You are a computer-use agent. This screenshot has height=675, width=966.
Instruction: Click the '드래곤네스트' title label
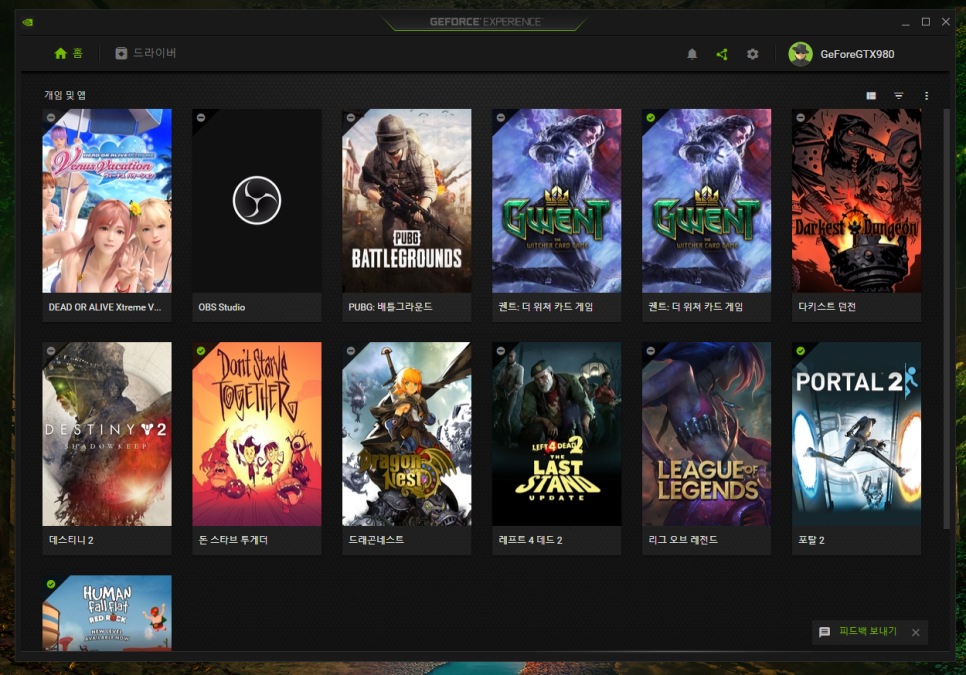376,540
